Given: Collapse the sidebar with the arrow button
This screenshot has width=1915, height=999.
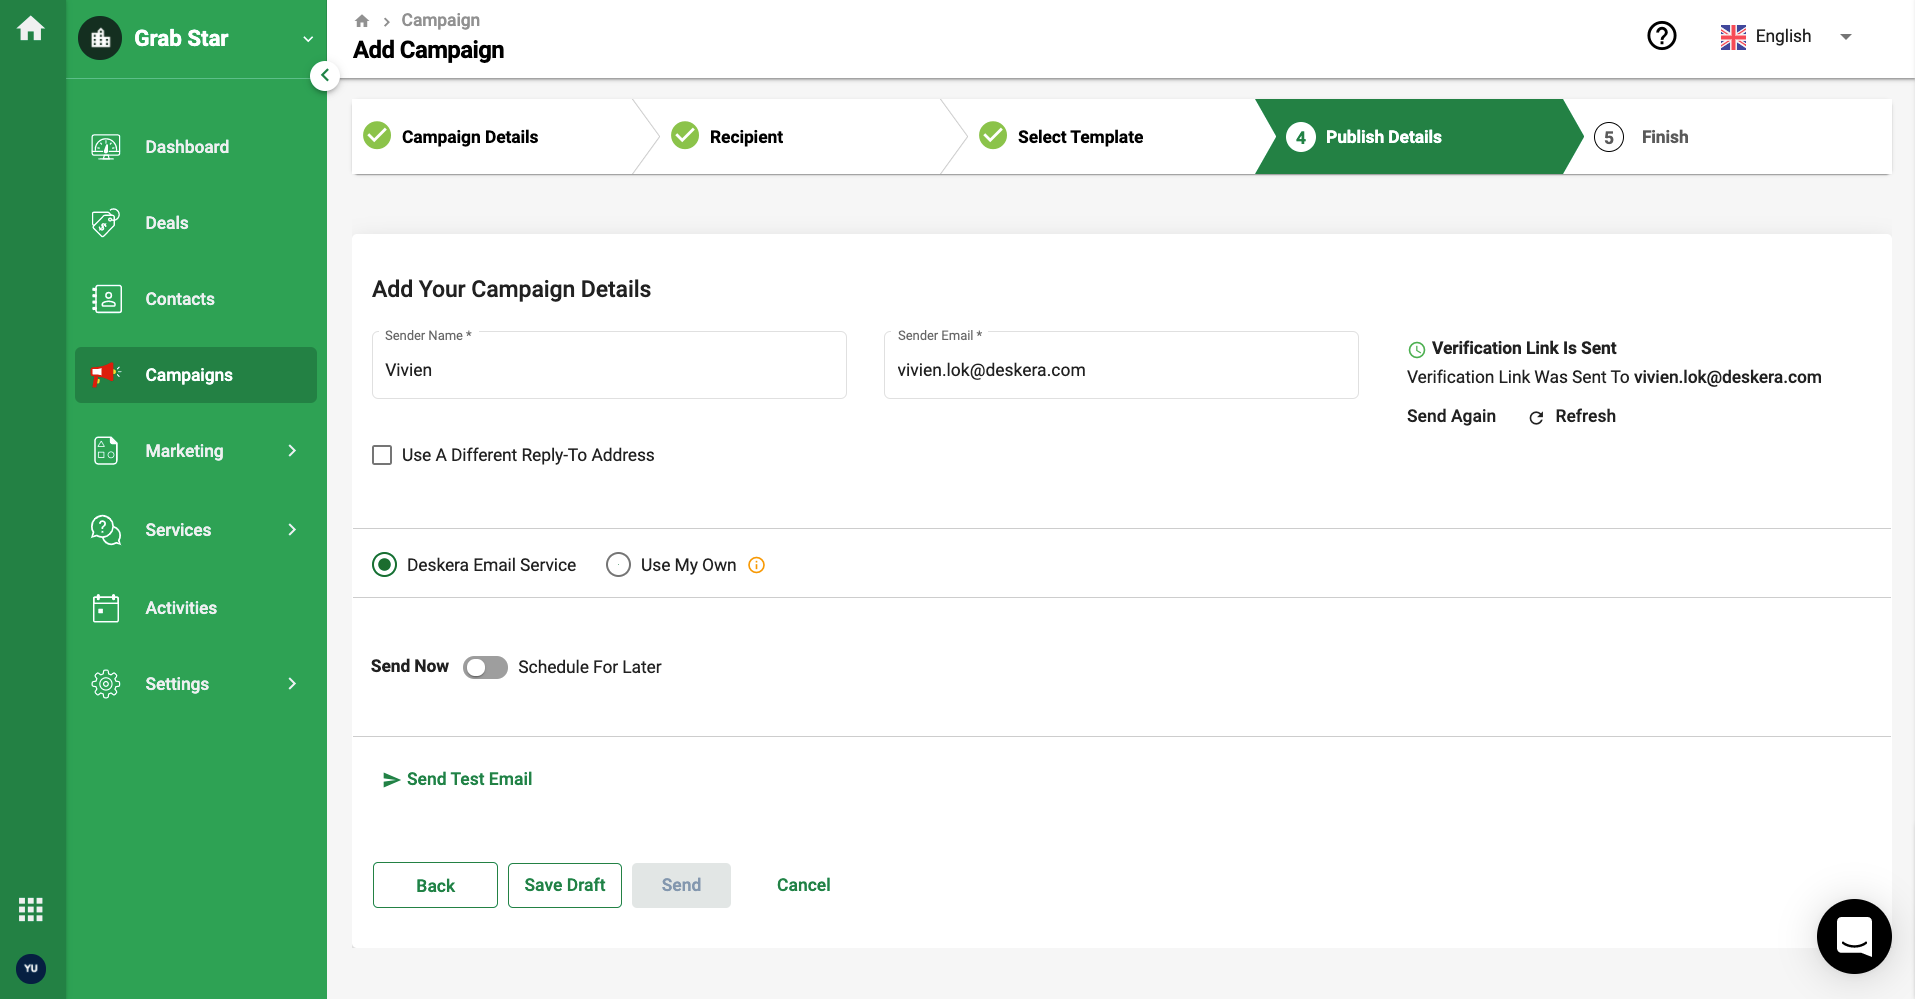Looking at the screenshot, I should (325, 75).
